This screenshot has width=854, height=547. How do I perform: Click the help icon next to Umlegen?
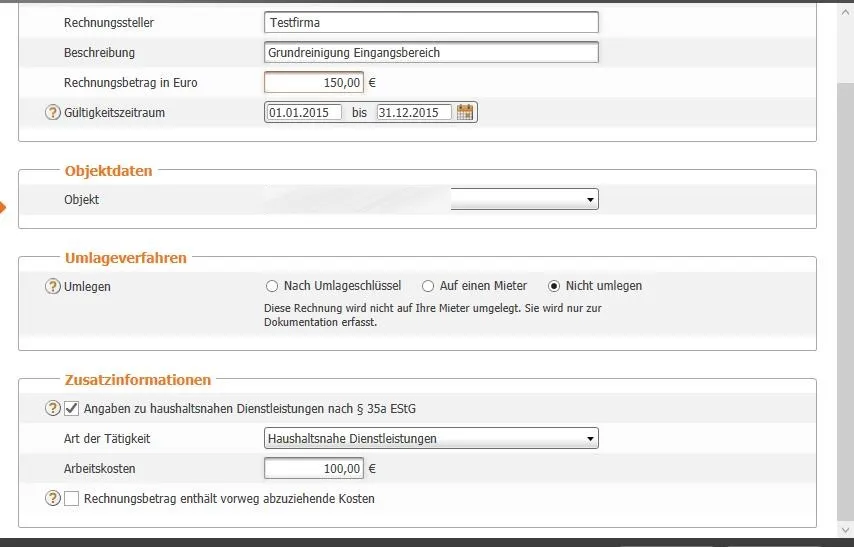point(53,286)
